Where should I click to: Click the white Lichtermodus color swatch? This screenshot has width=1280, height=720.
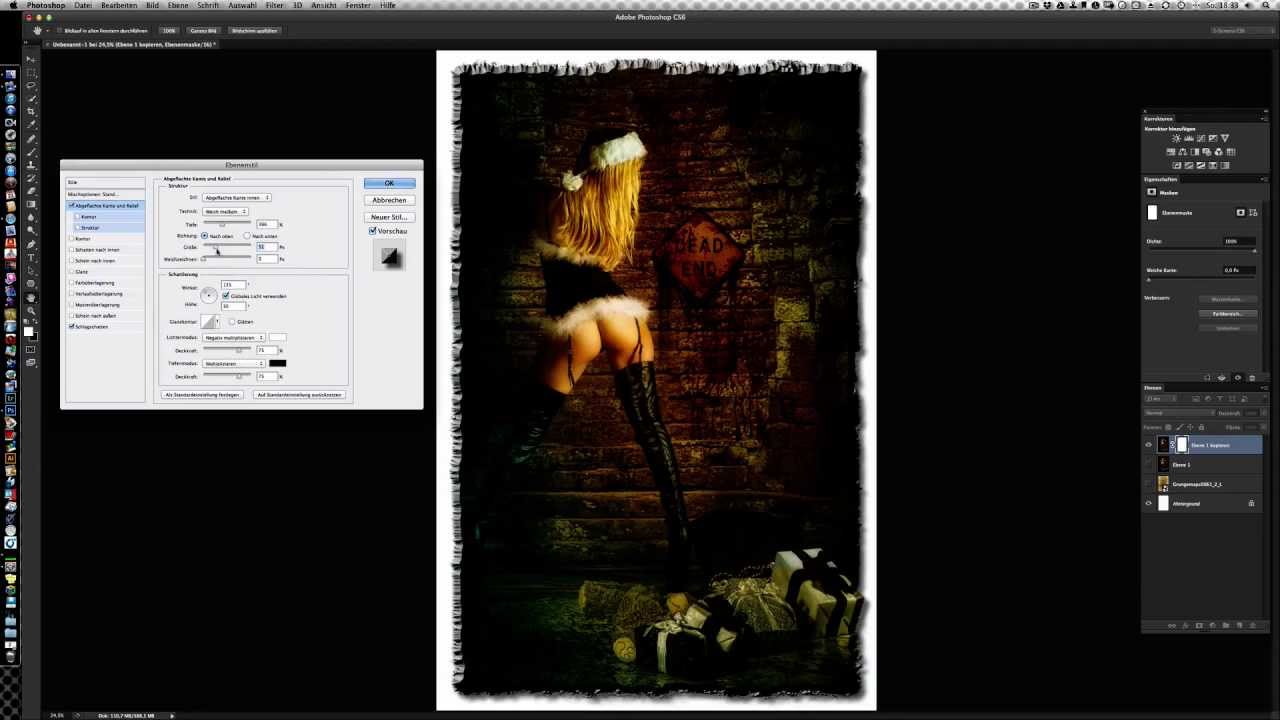(x=277, y=337)
